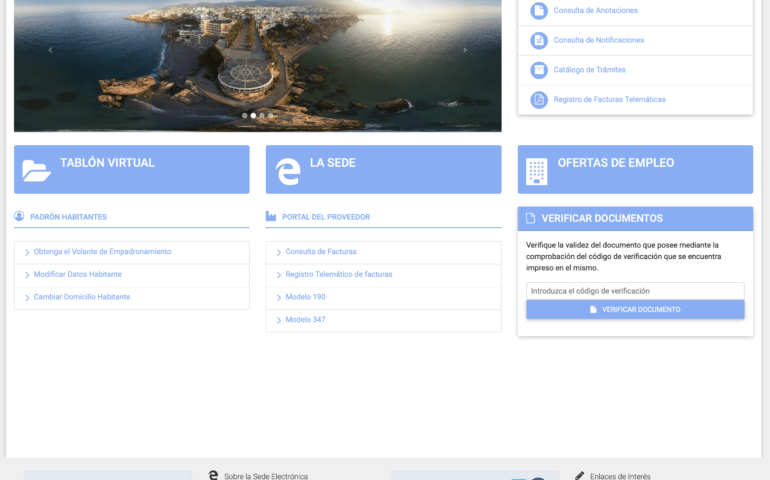Screen dimensions: 770x480
Task: Open the OFERTAS DE EMPLEO banner
Action: pyautogui.click(x=635, y=169)
